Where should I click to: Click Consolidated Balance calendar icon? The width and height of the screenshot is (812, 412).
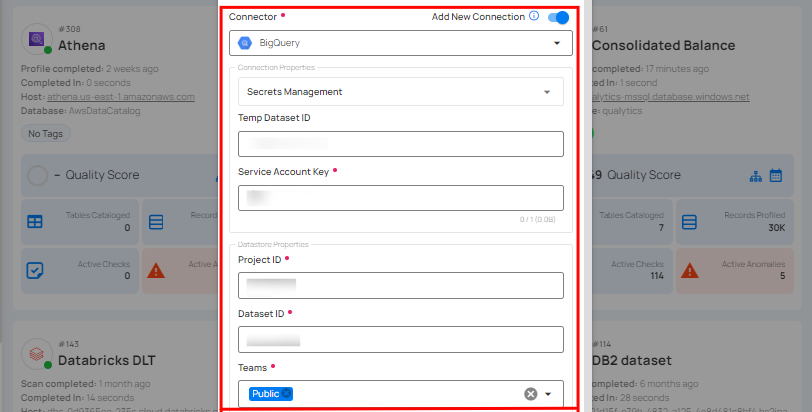(776, 175)
